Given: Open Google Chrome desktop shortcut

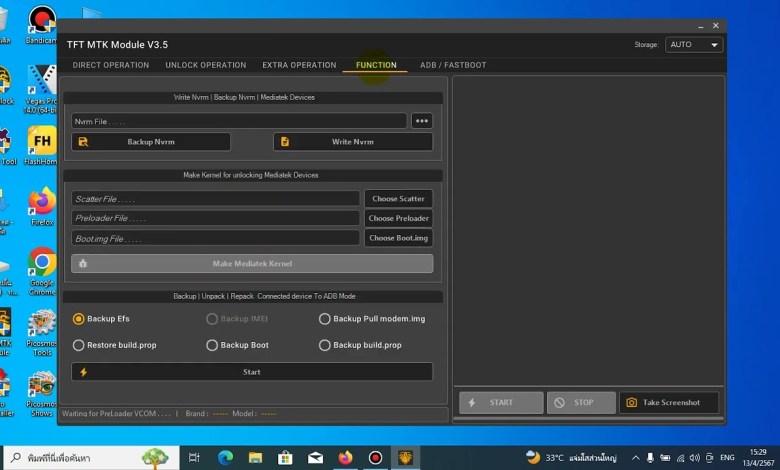Looking at the screenshot, I should (42, 263).
